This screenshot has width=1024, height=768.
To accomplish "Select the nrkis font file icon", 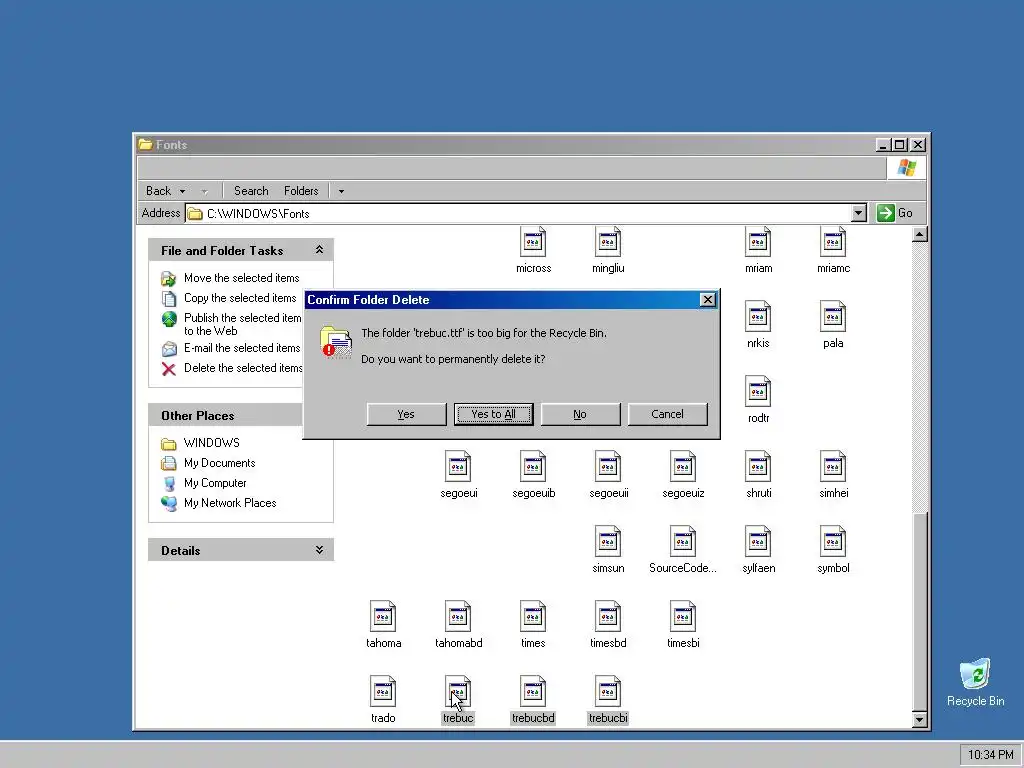I will pyautogui.click(x=758, y=317).
